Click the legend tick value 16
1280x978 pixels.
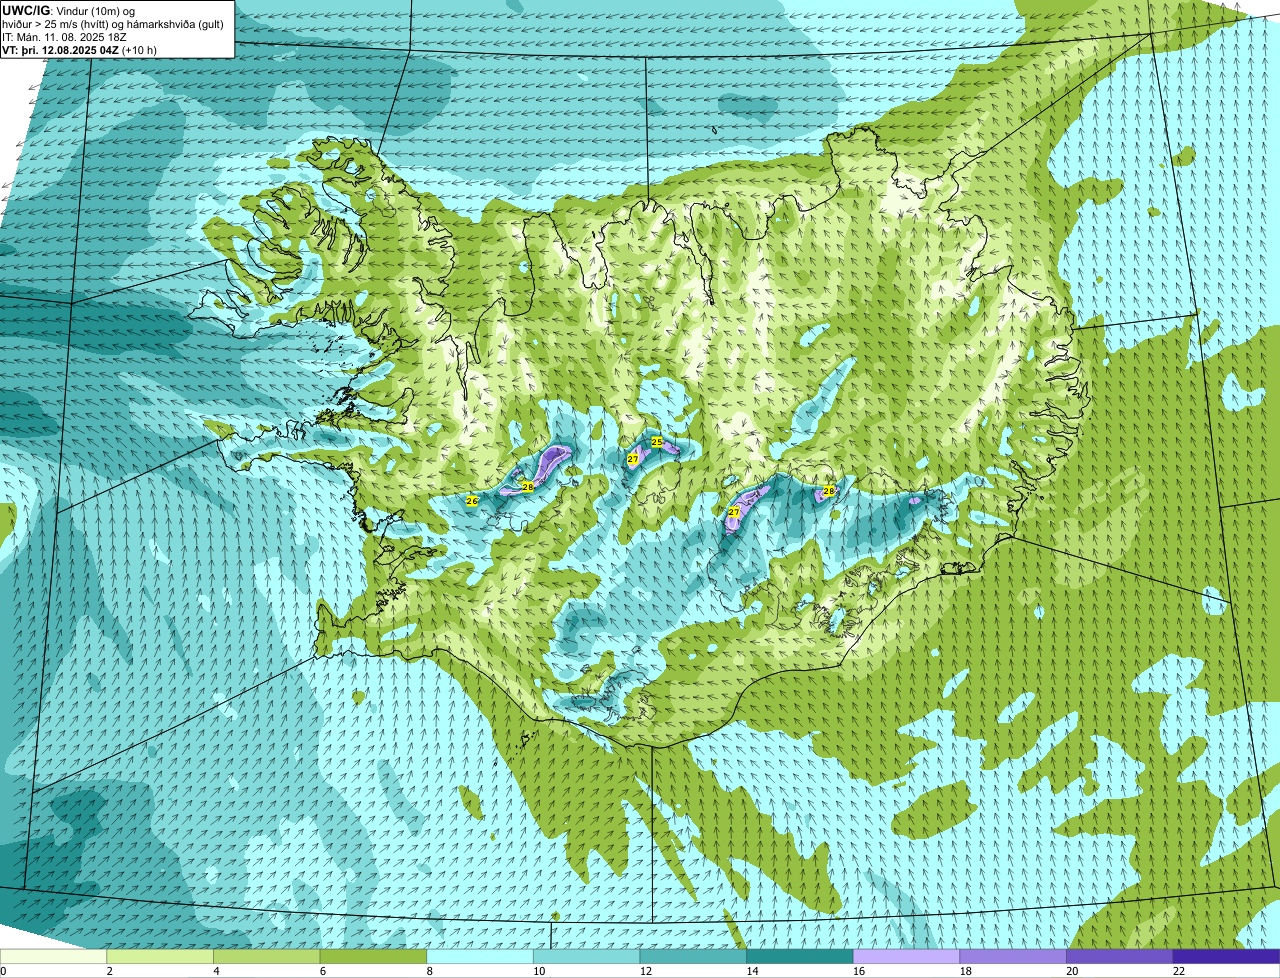[859, 971]
